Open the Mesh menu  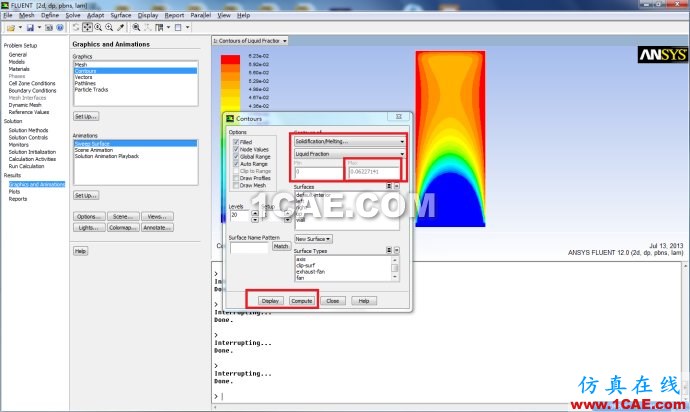[26, 15]
